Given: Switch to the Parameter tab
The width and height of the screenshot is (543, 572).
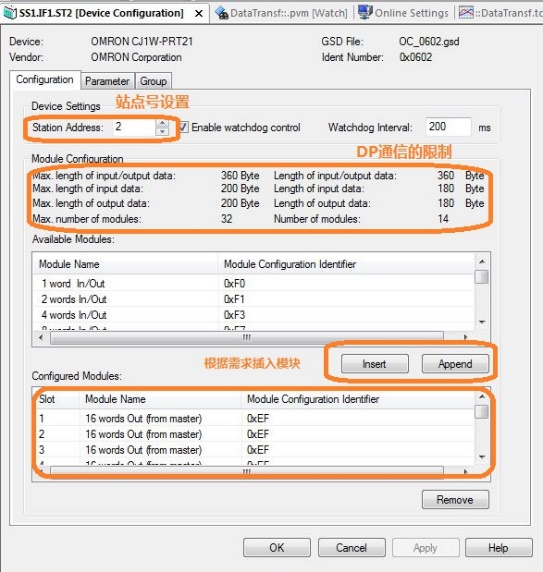Looking at the screenshot, I should (107, 81).
